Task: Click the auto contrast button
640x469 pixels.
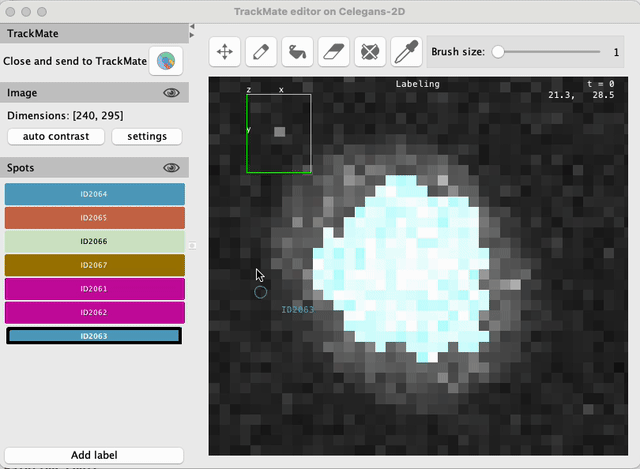Action: pyautogui.click(x=56, y=136)
